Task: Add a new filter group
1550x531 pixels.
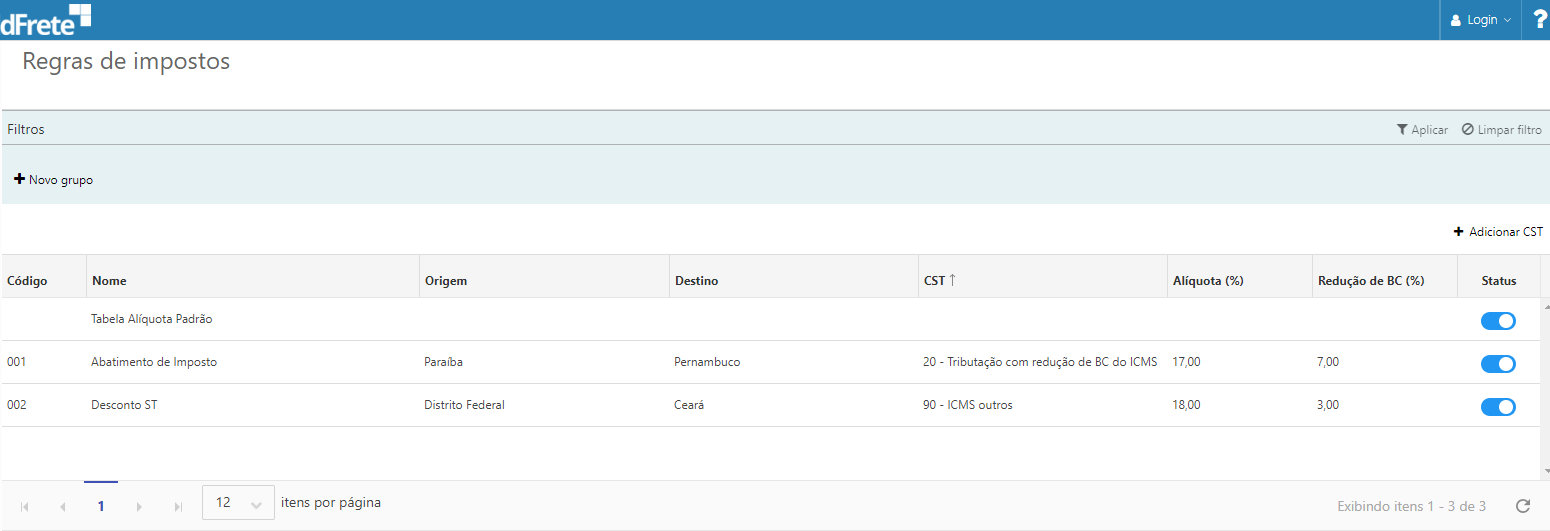Action: 54,180
